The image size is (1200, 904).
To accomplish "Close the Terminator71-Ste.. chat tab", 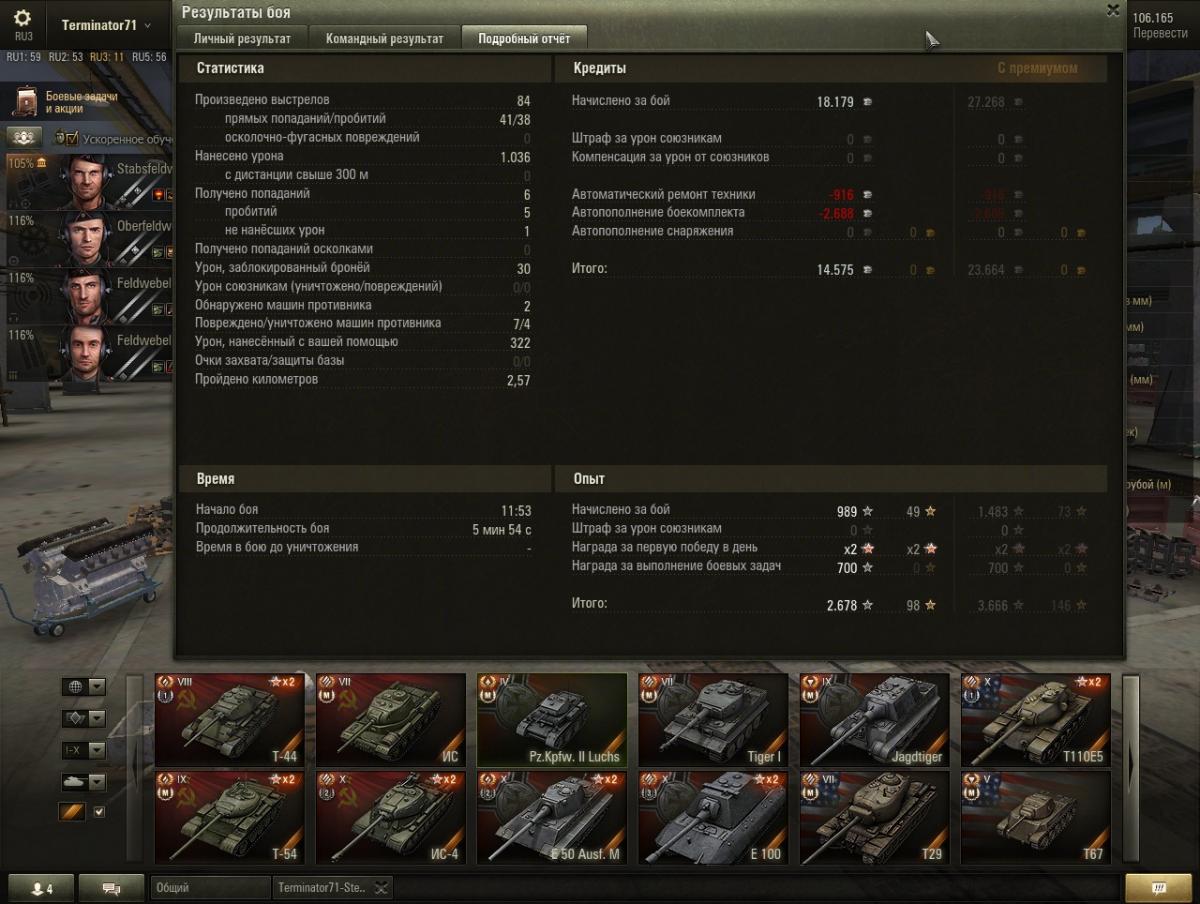I will click(x=382, y=888).
